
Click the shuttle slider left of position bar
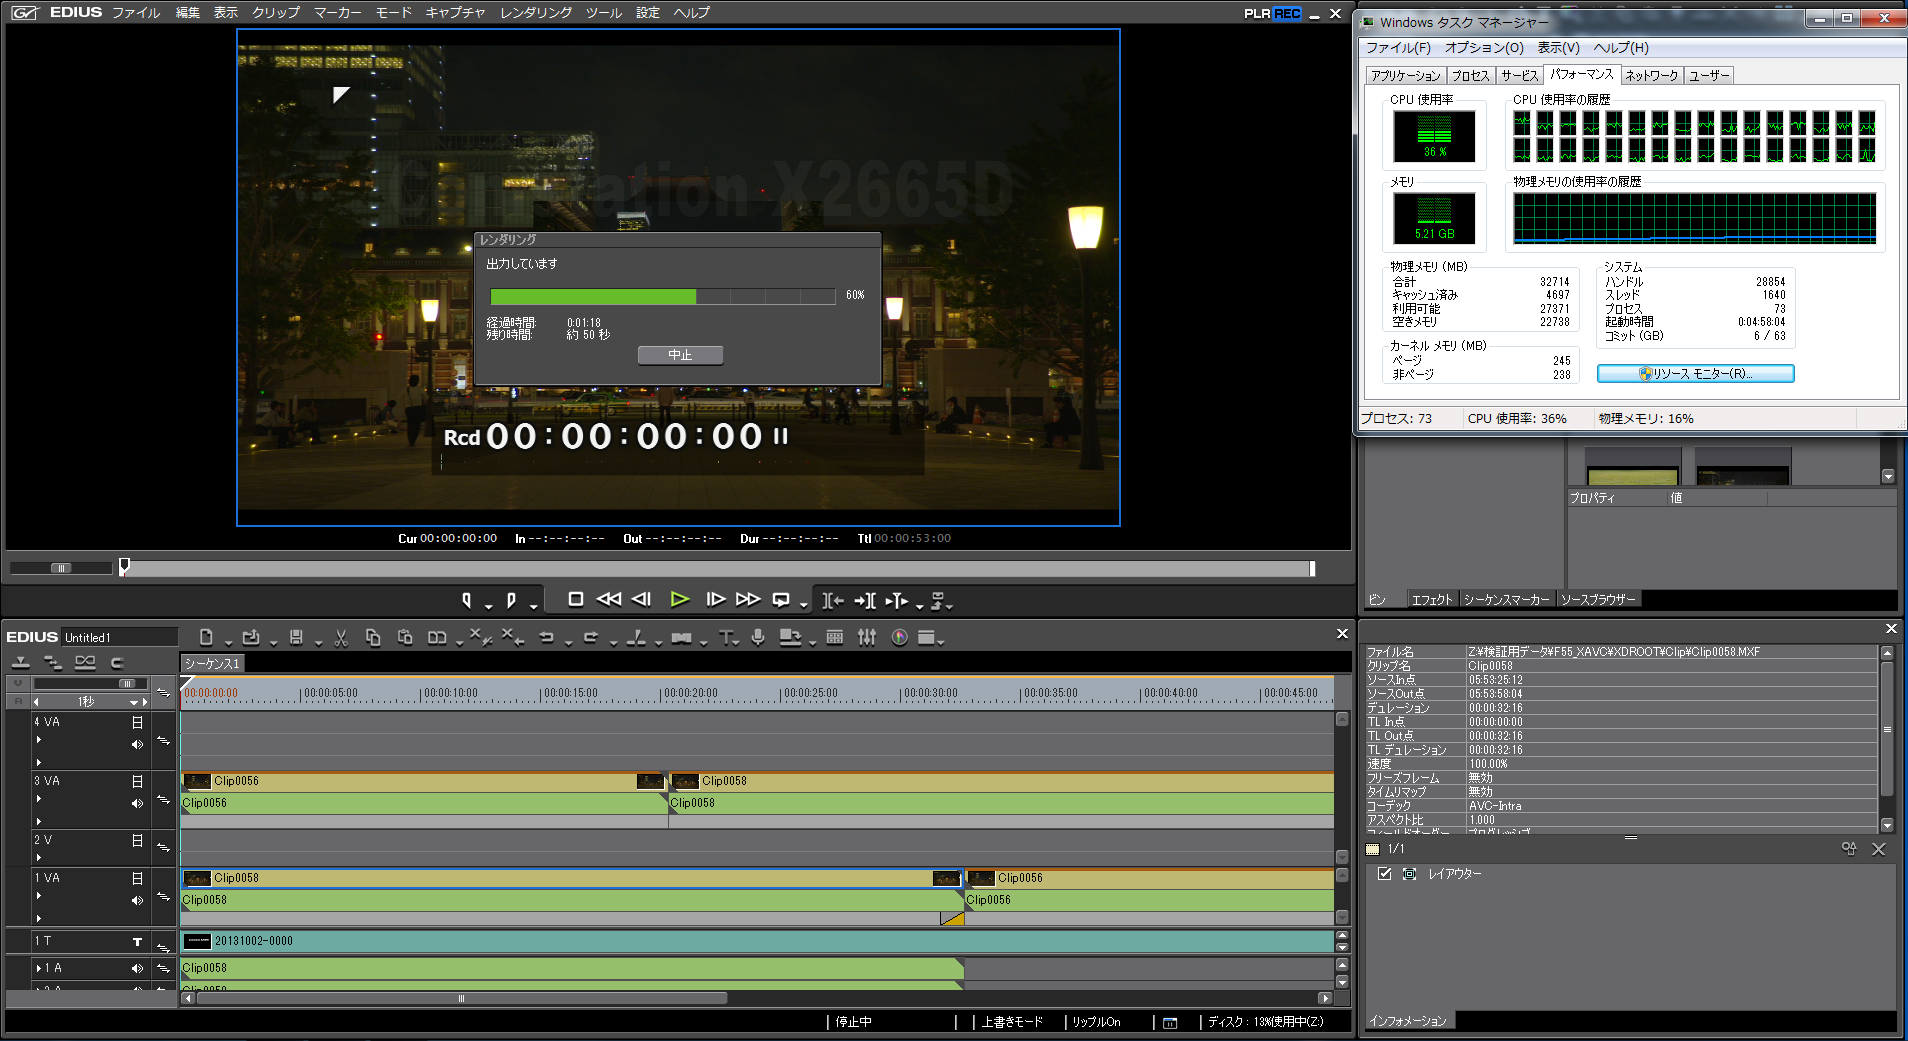(x=61, y=568)
